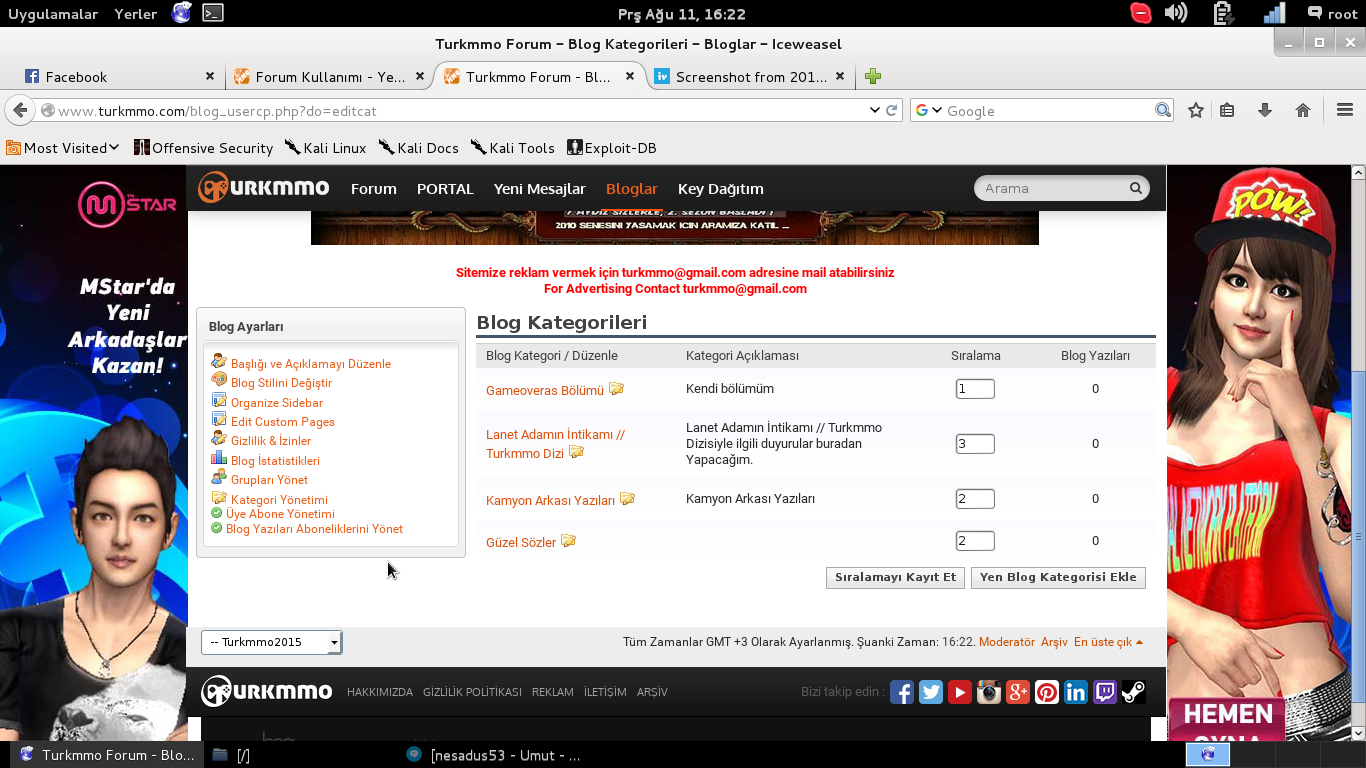Click folder icon next to Kamyon Arkası Yazıları

coord(628,499)
